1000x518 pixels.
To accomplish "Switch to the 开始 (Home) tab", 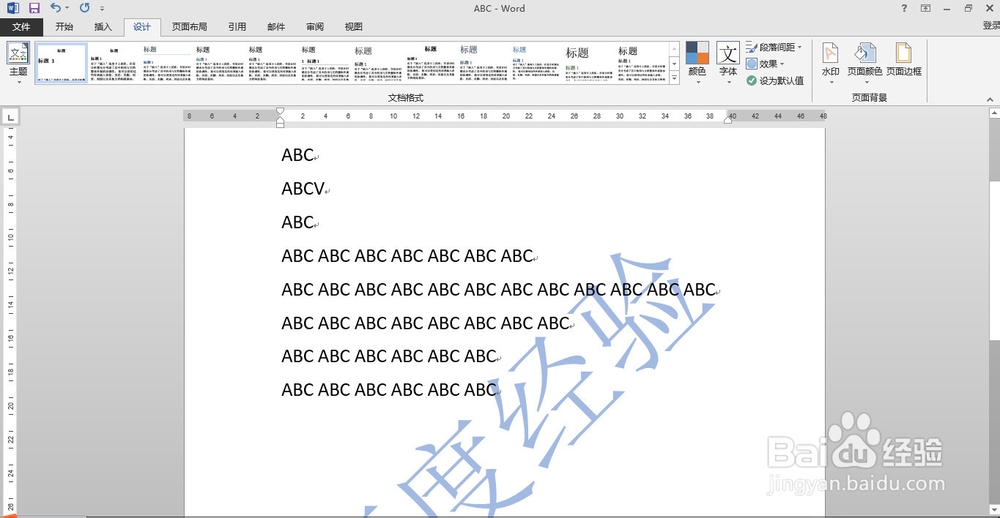I will tap(64, 27).
